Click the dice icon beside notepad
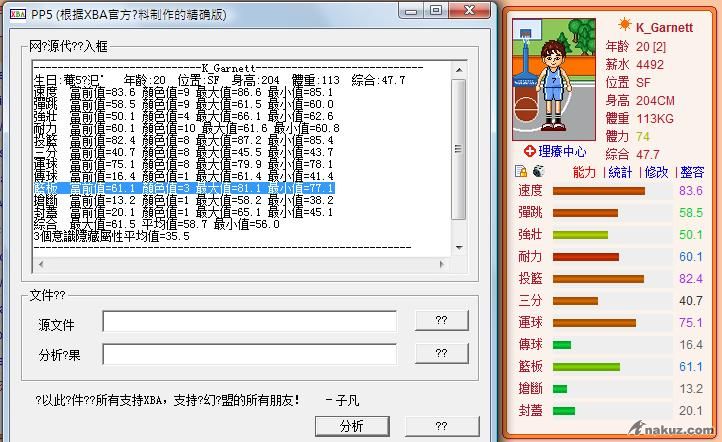The height and width of the screenshot is (442, 722). [x=537, y=171]
